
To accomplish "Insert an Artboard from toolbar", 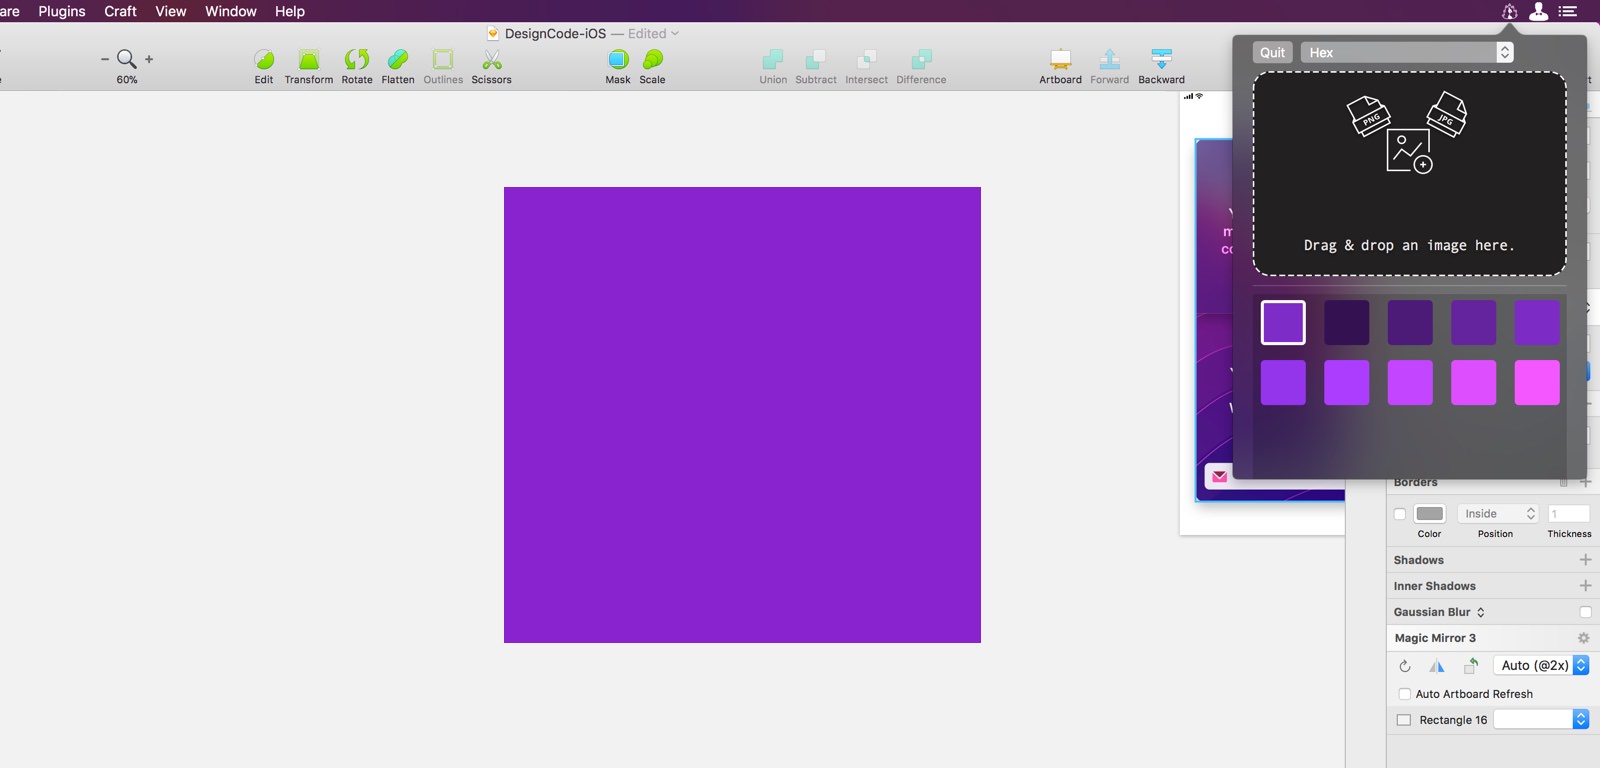I will (1061, 60).
